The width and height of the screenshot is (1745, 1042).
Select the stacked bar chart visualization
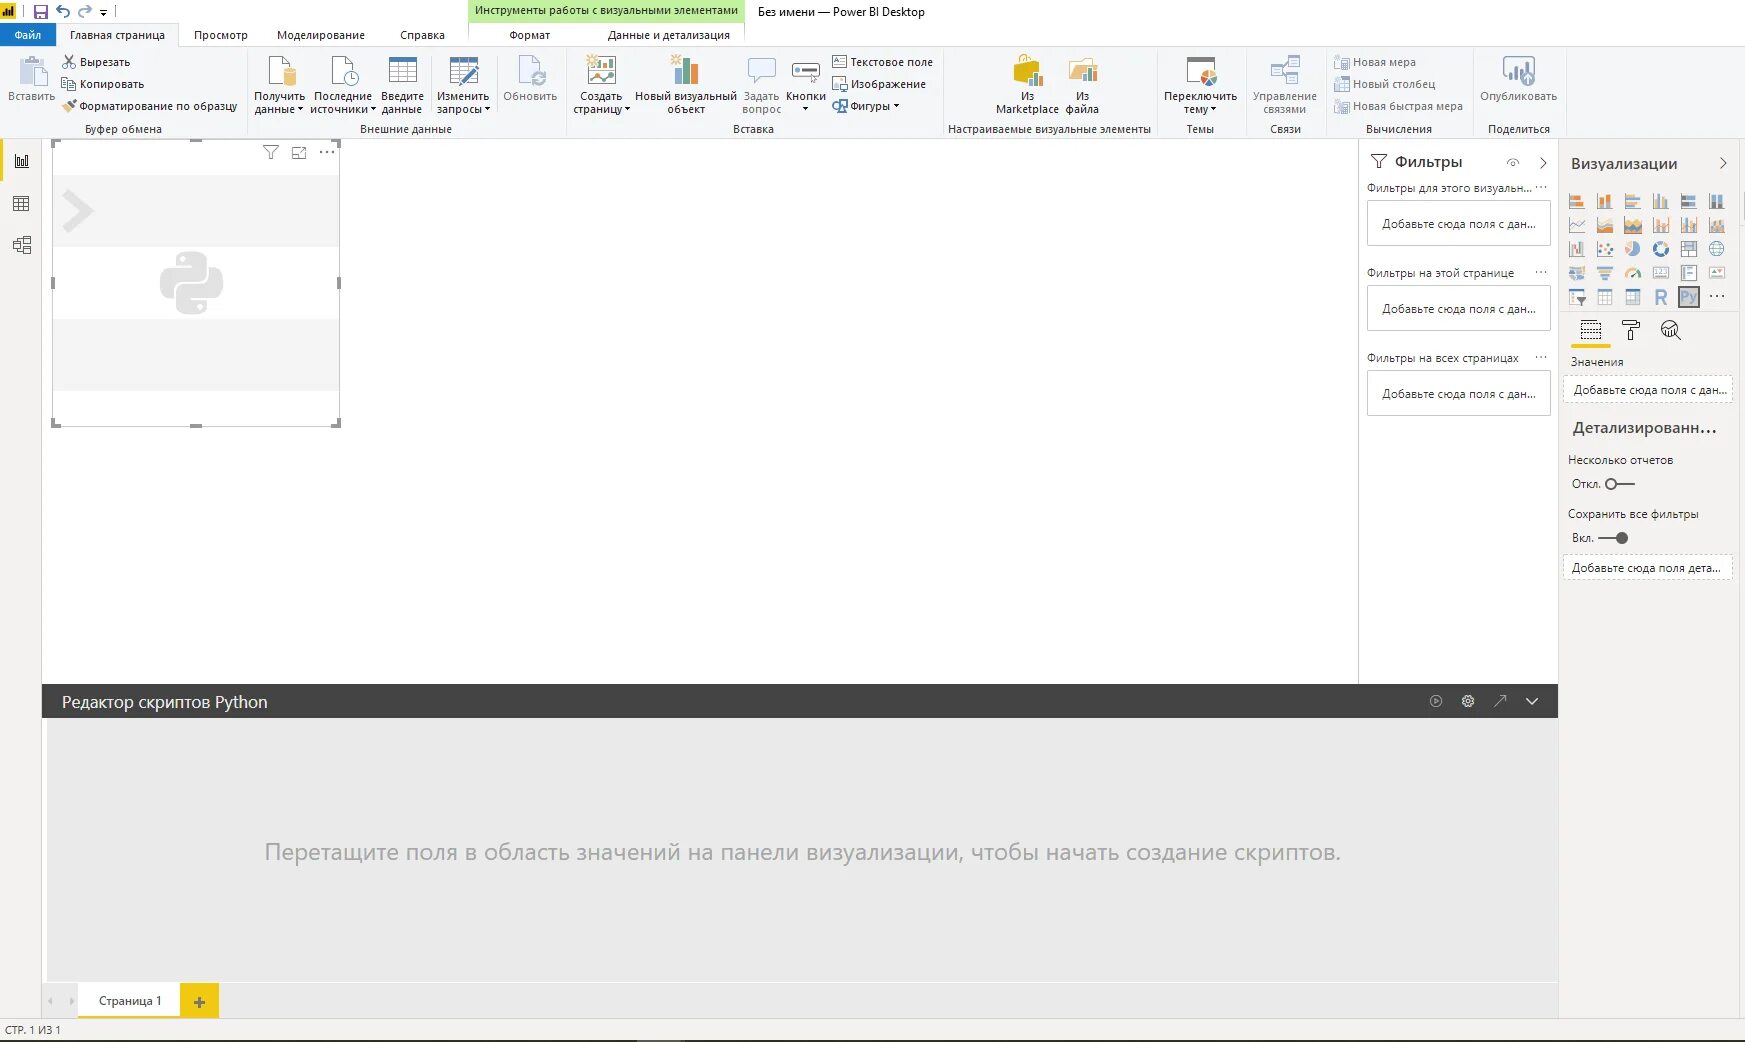click(1577, 201)
